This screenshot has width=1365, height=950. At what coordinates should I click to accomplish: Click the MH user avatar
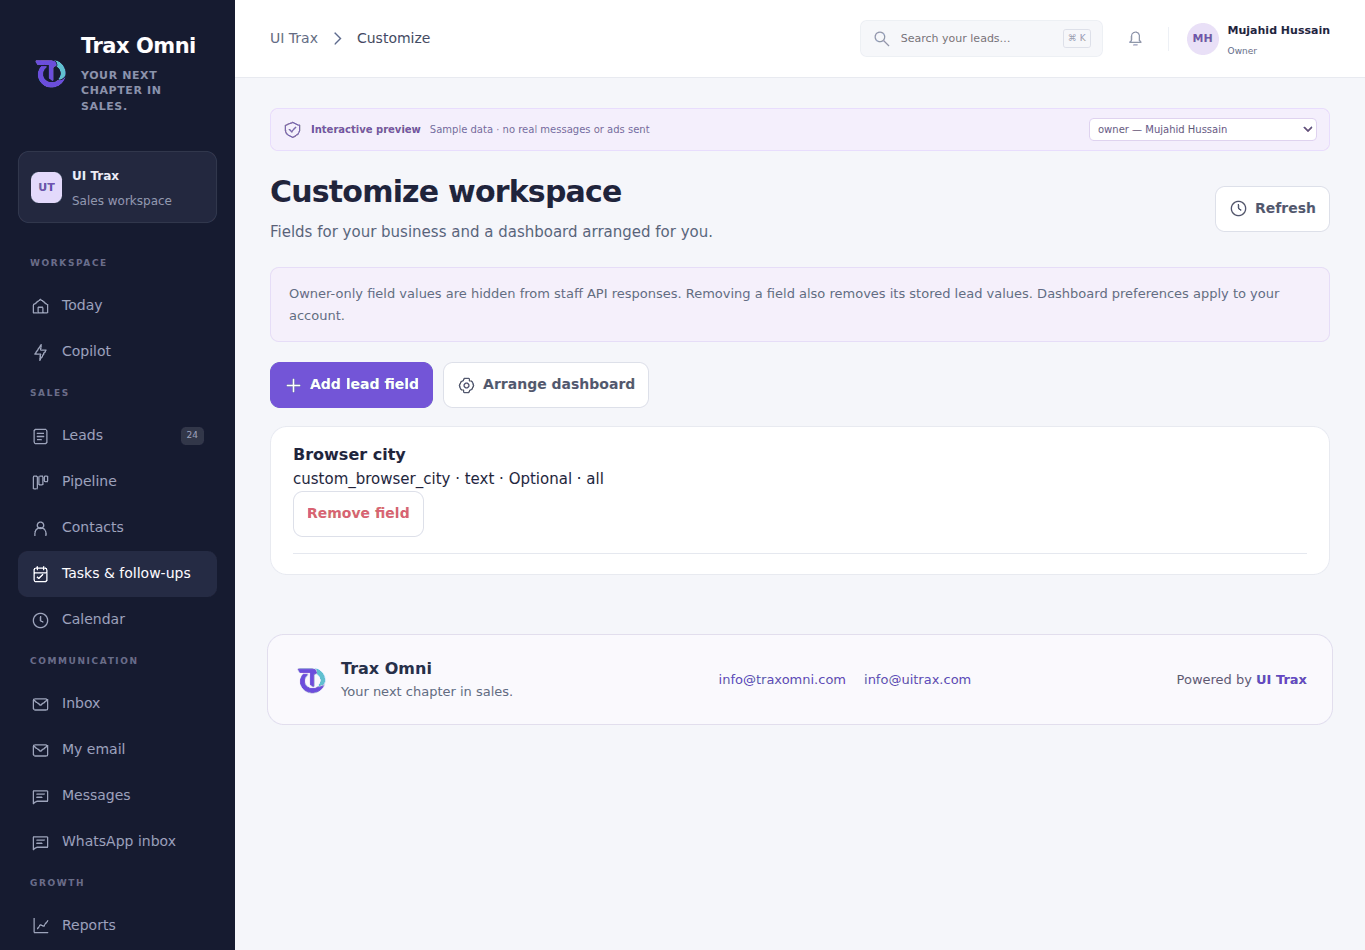[1202, 39]
